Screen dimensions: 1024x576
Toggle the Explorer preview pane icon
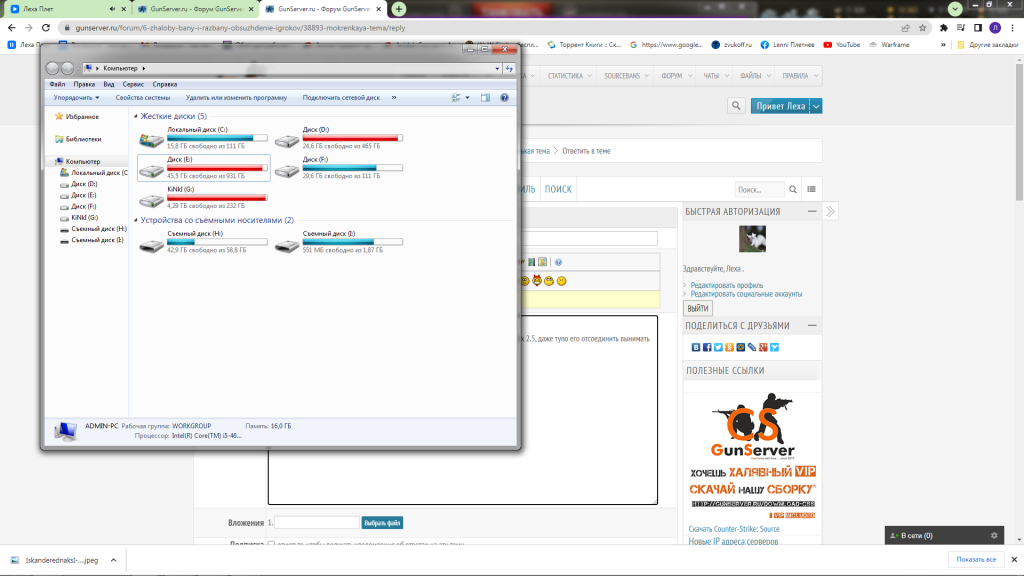point(485,98)
